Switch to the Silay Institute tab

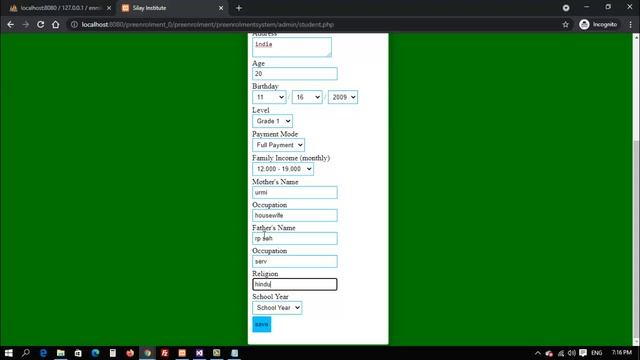pos(172,8)
